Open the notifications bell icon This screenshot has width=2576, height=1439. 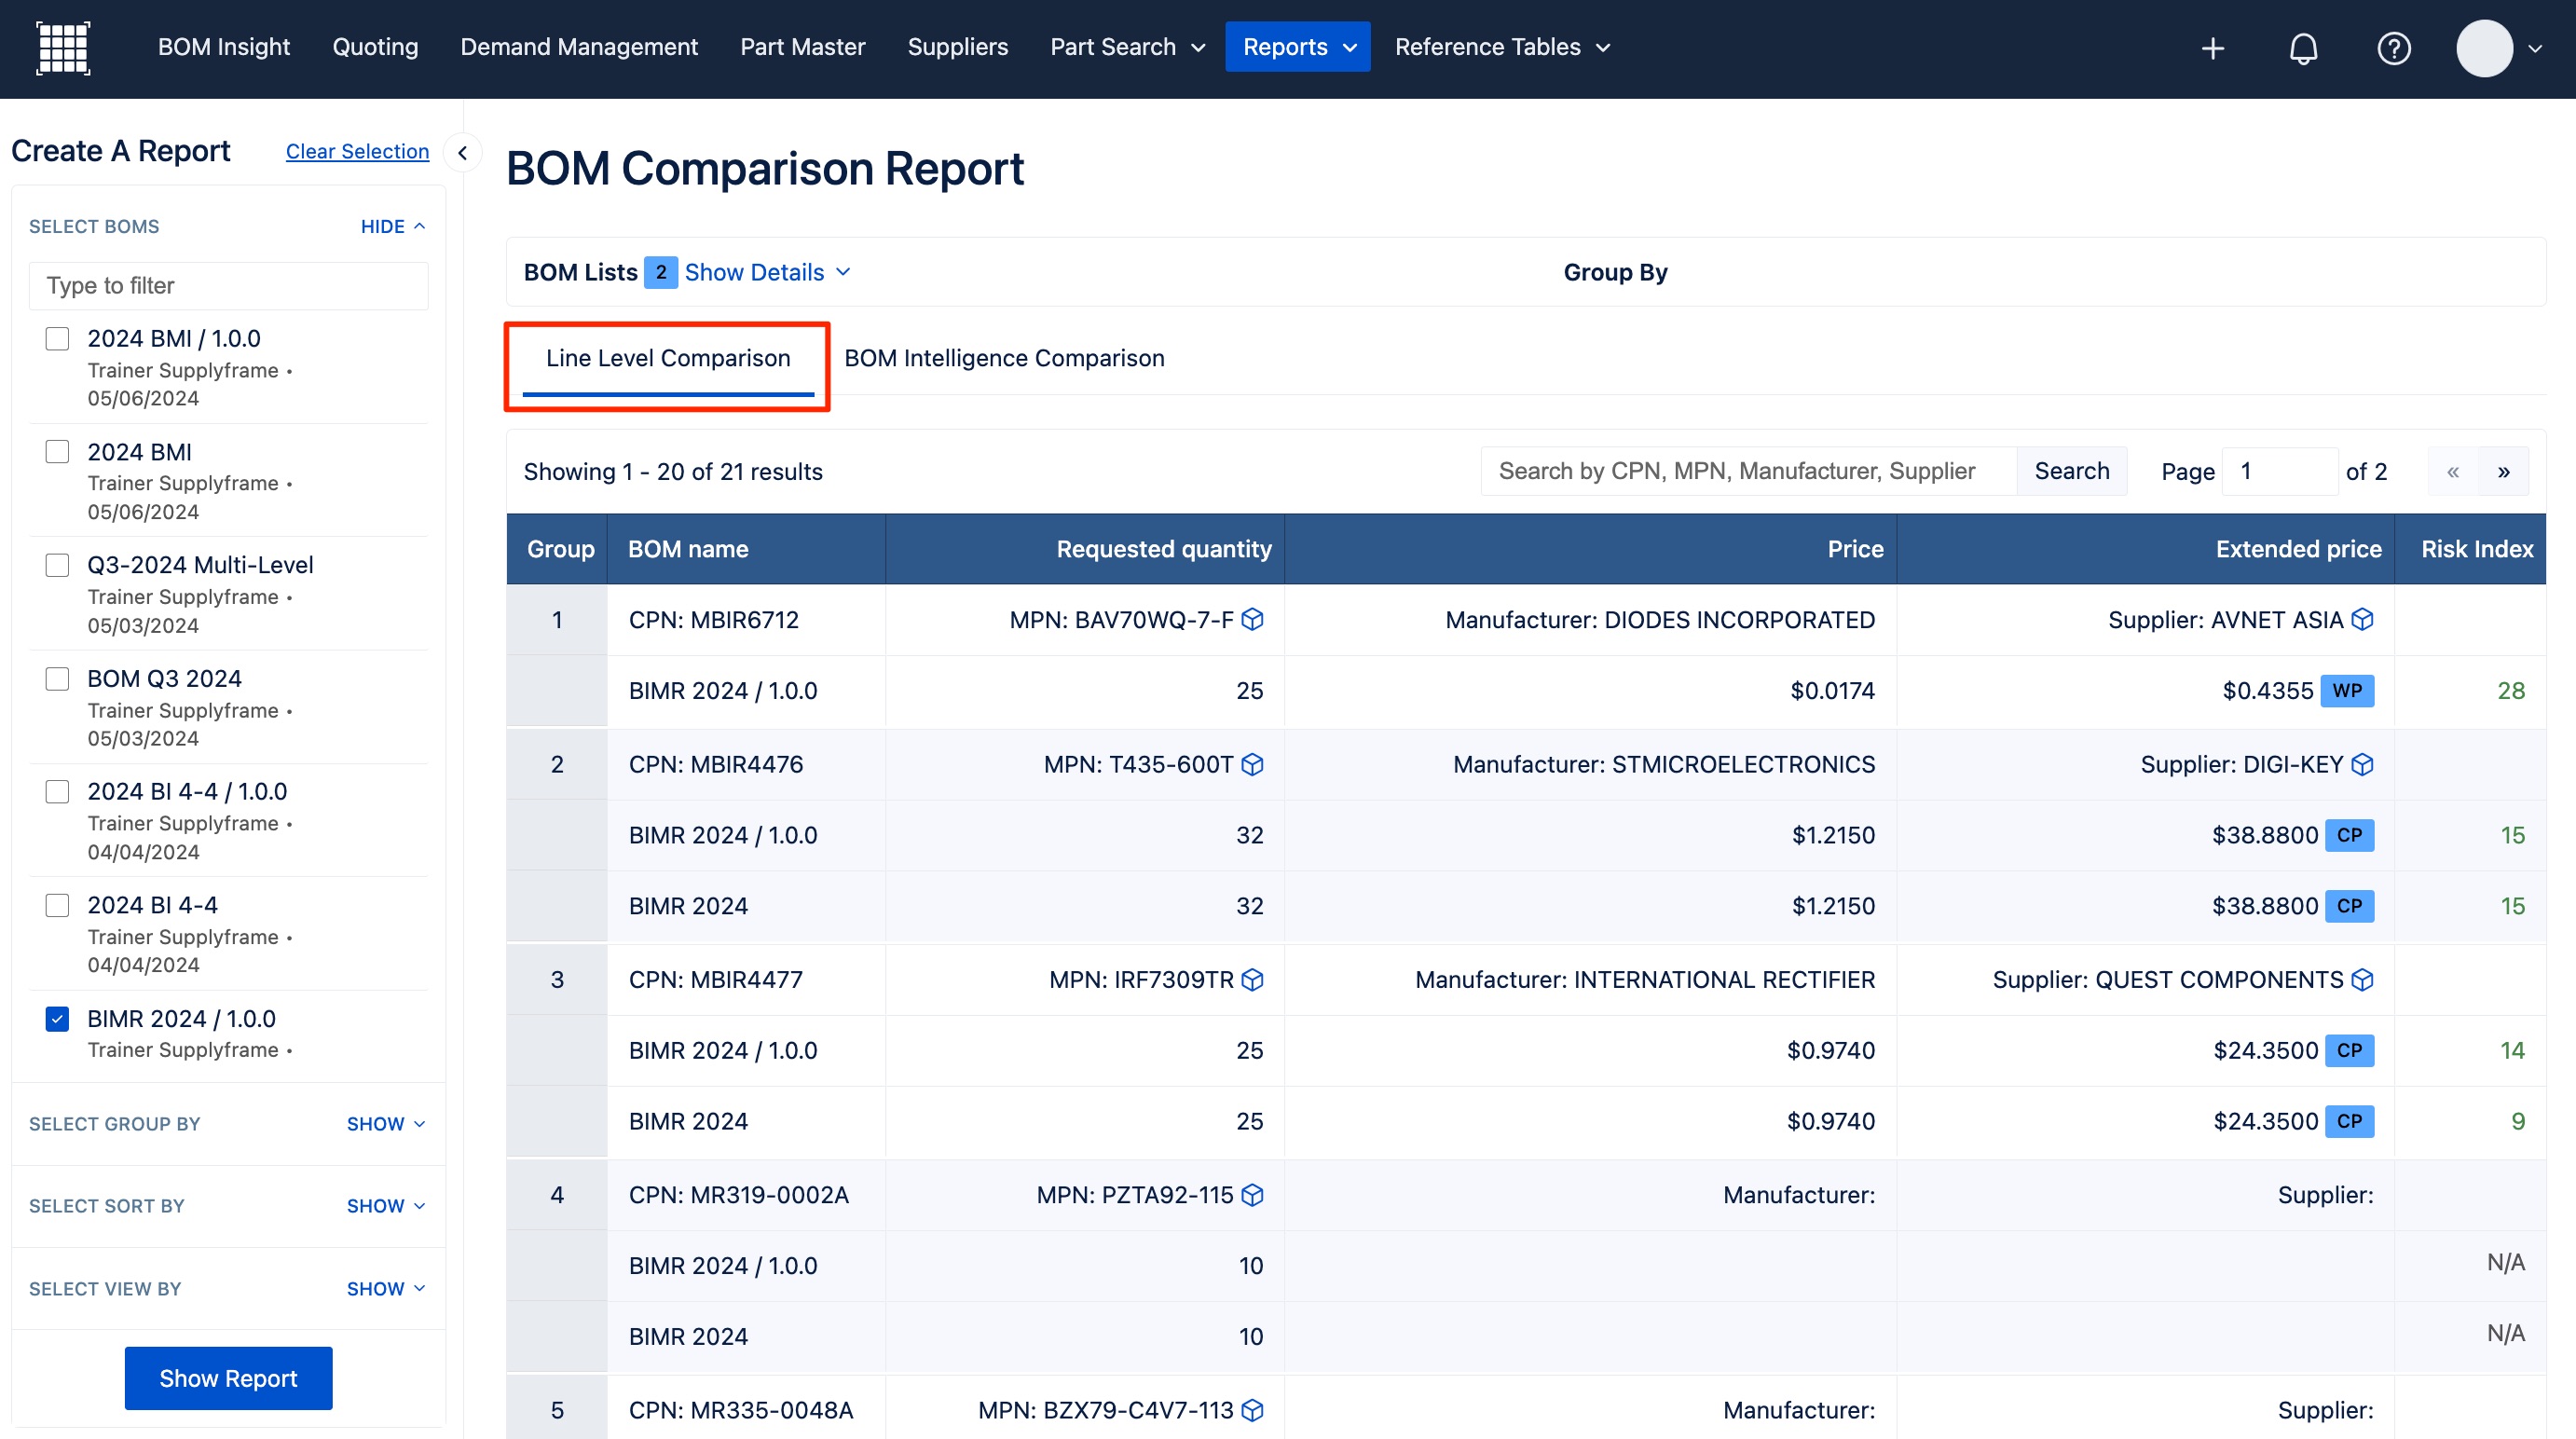[2303, 48]
